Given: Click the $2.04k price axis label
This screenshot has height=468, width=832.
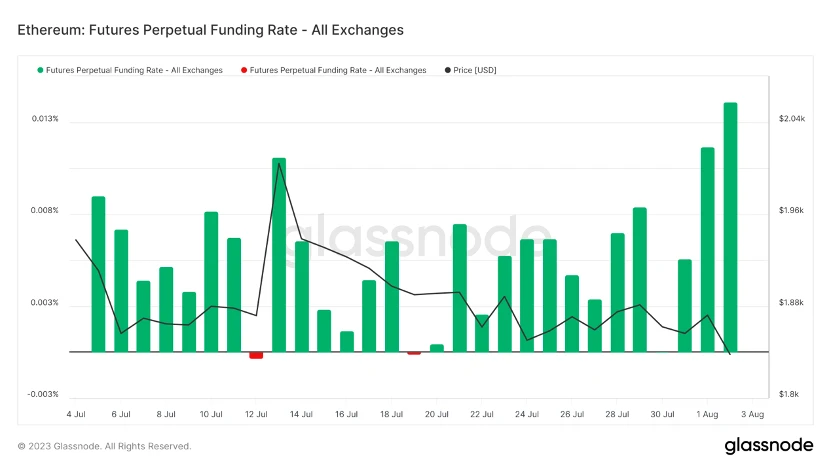Looking at the screenshot, I should click(791, 119).
